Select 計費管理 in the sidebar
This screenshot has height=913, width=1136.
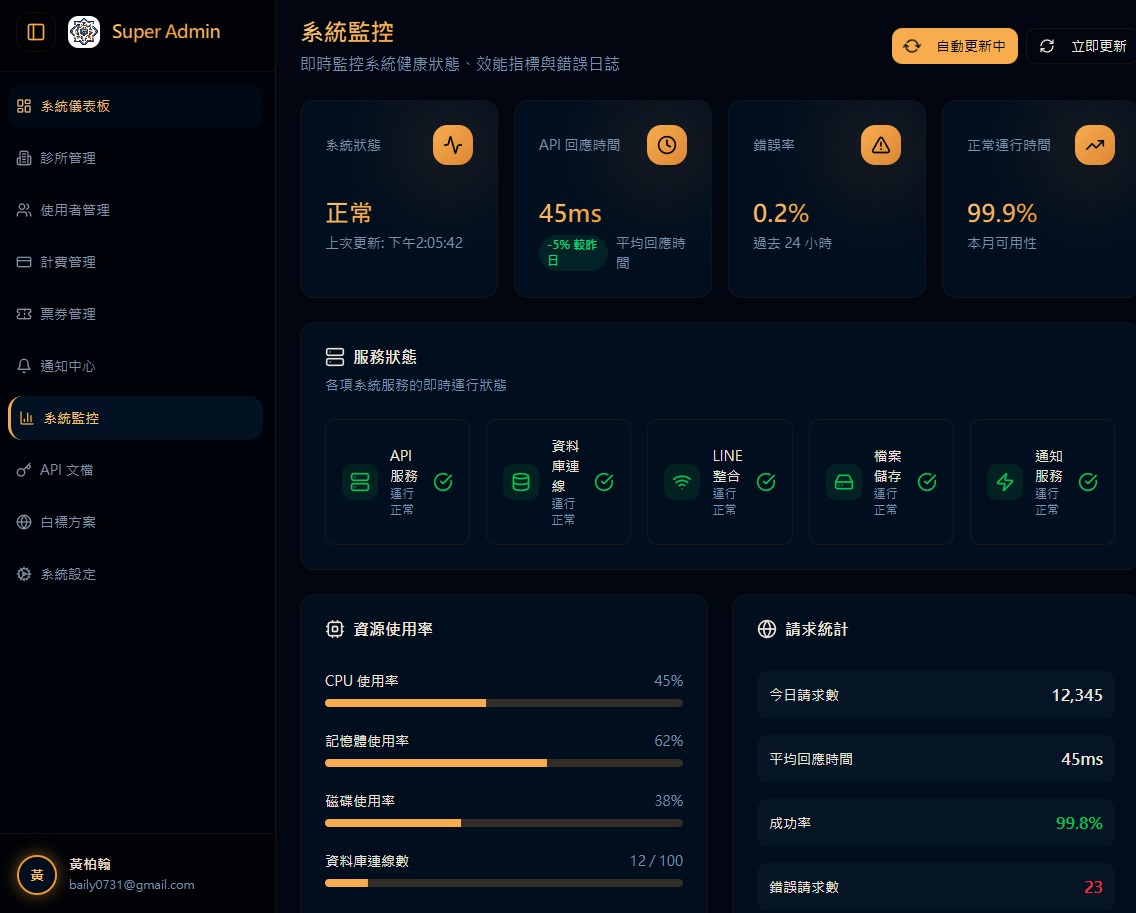pos(68,262)
